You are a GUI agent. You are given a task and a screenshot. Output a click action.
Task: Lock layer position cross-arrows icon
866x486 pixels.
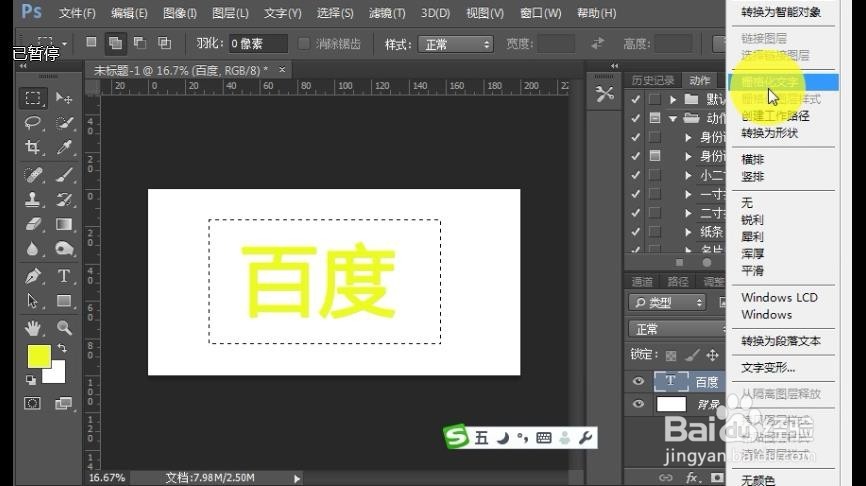pyautogui.click(x=712, y=355)
